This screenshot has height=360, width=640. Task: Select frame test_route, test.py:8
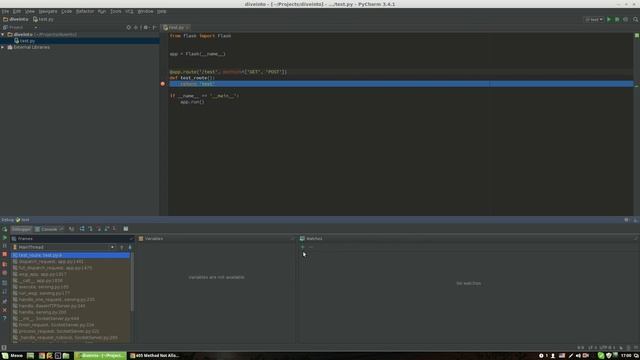(70, 255)
